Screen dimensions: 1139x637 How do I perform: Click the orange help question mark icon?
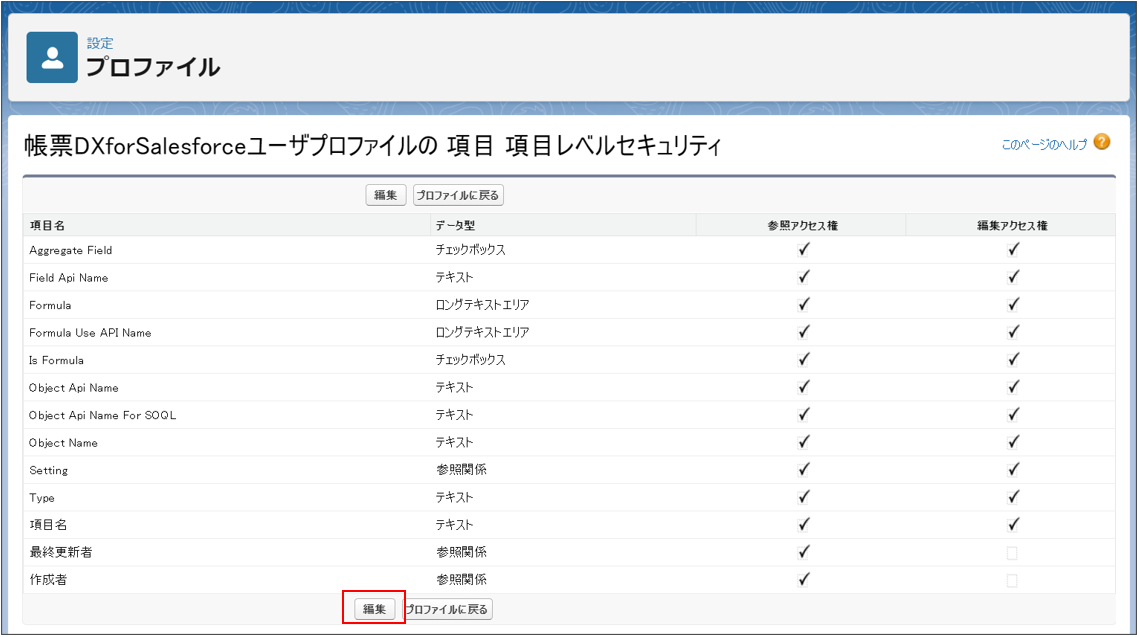tap(1101, 143)
